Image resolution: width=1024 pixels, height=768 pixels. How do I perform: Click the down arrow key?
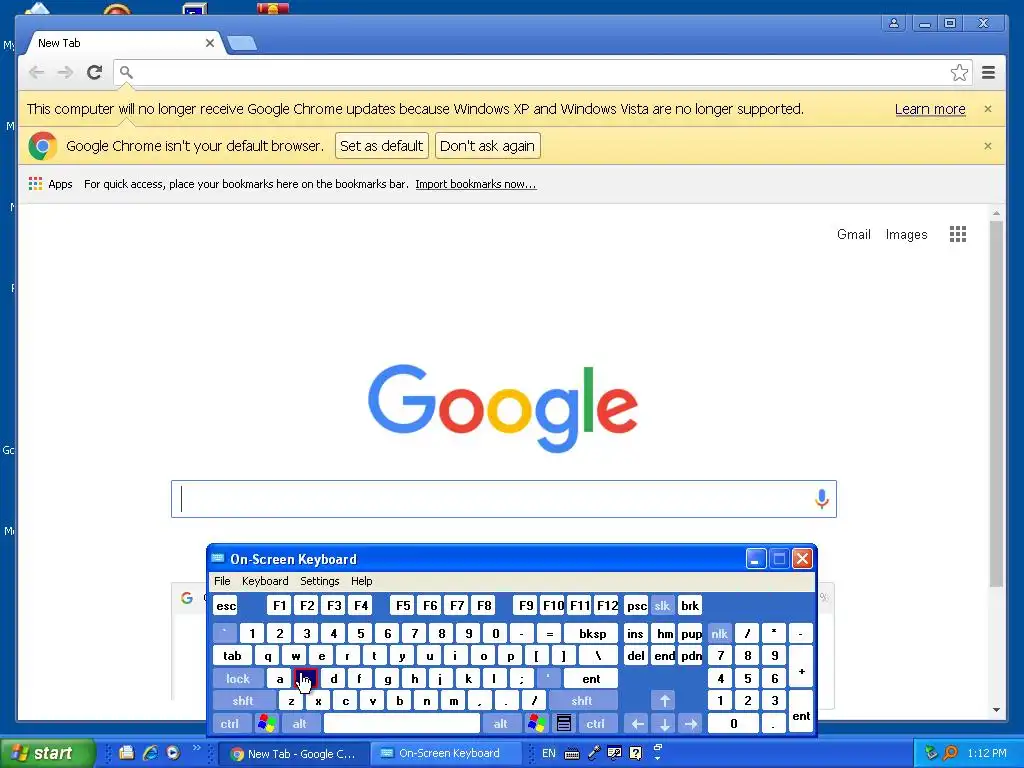[x=664, y=724]
